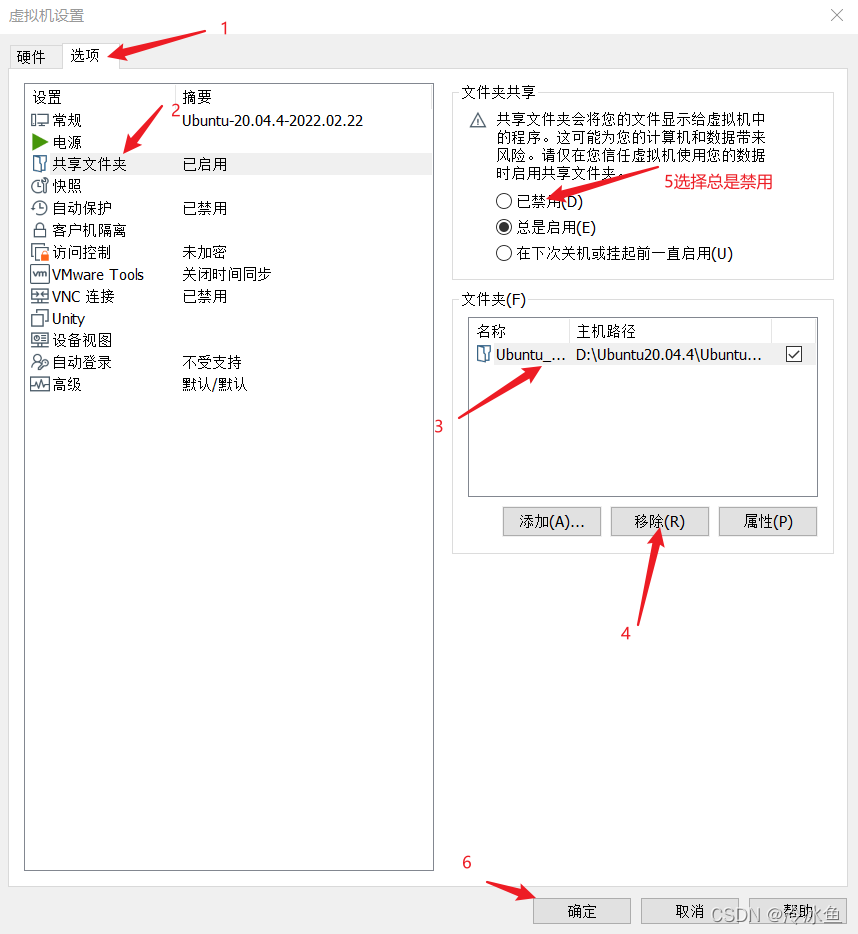Click the 设置 column header
This screenshot has height=934, width=858.
click(x=100, y=97)
